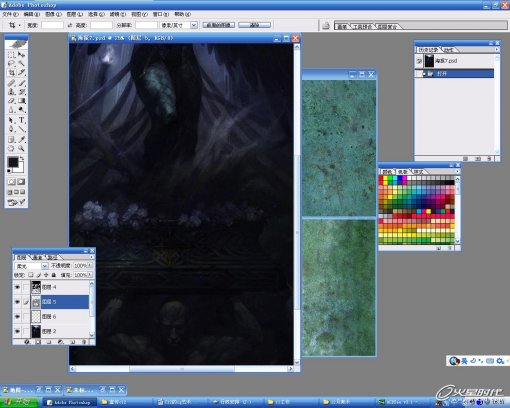The height and width of the screenshot is (408, 510).
Task: Select the Brush tool
Action: [21, 83]
